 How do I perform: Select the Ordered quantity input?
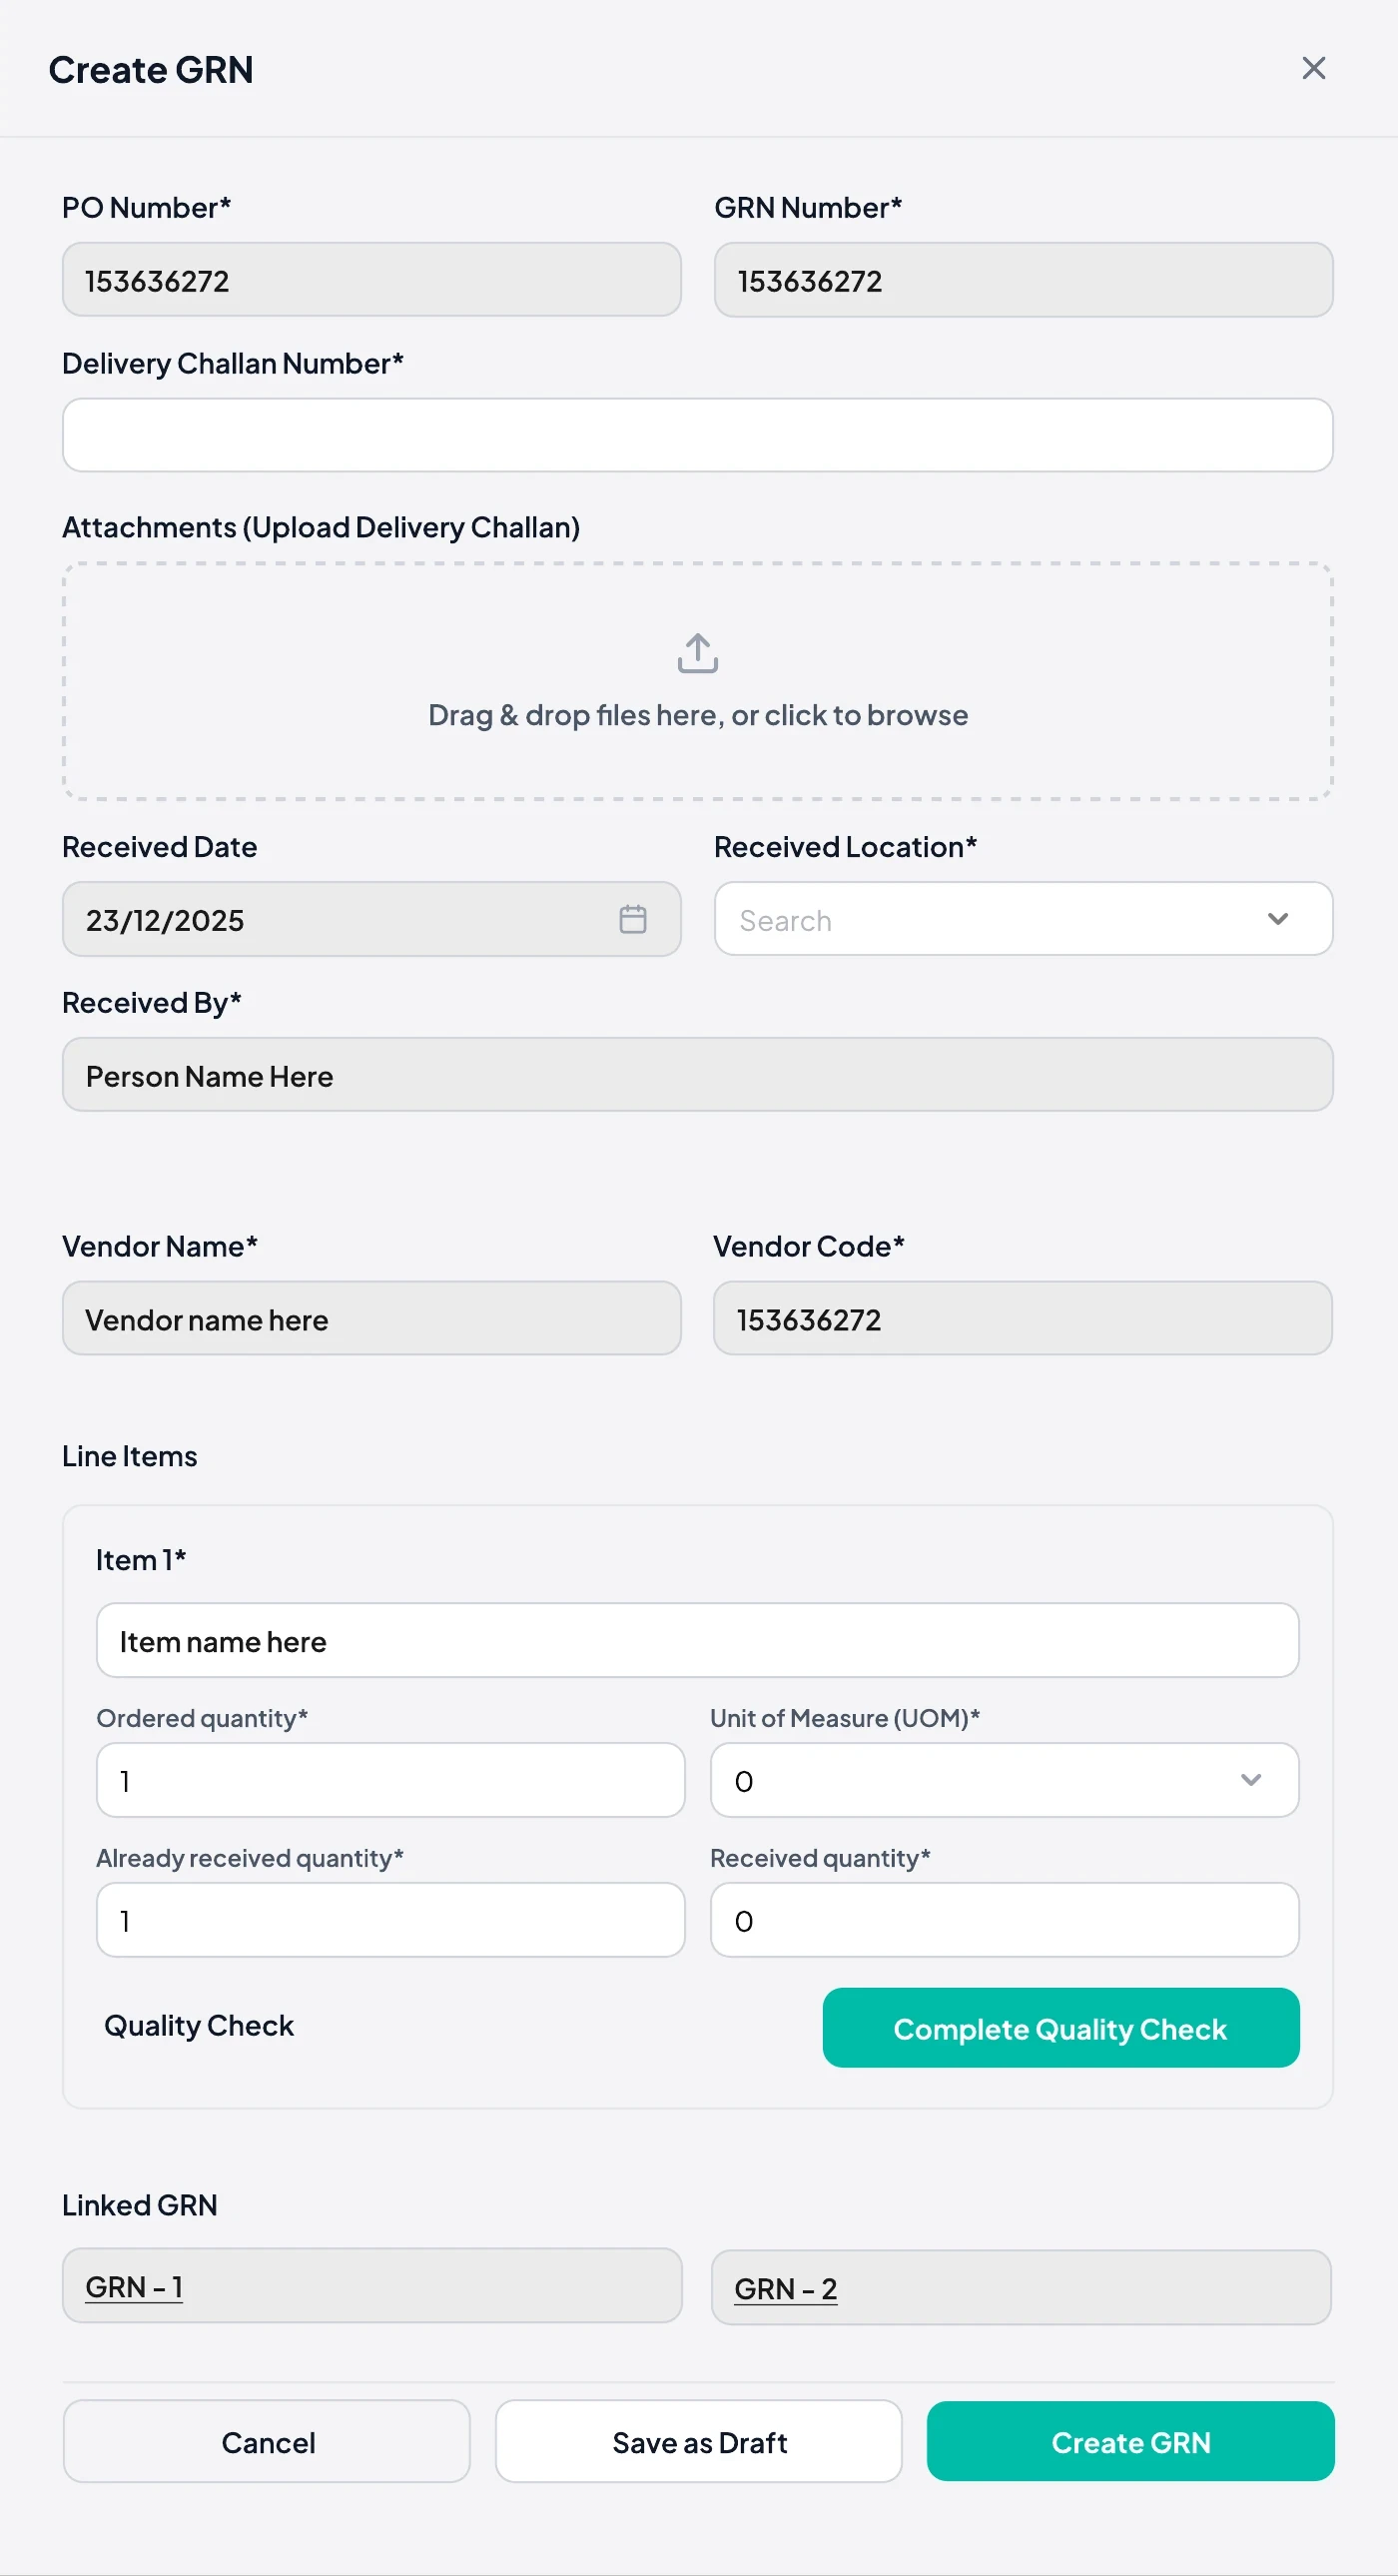point(391,1780)
